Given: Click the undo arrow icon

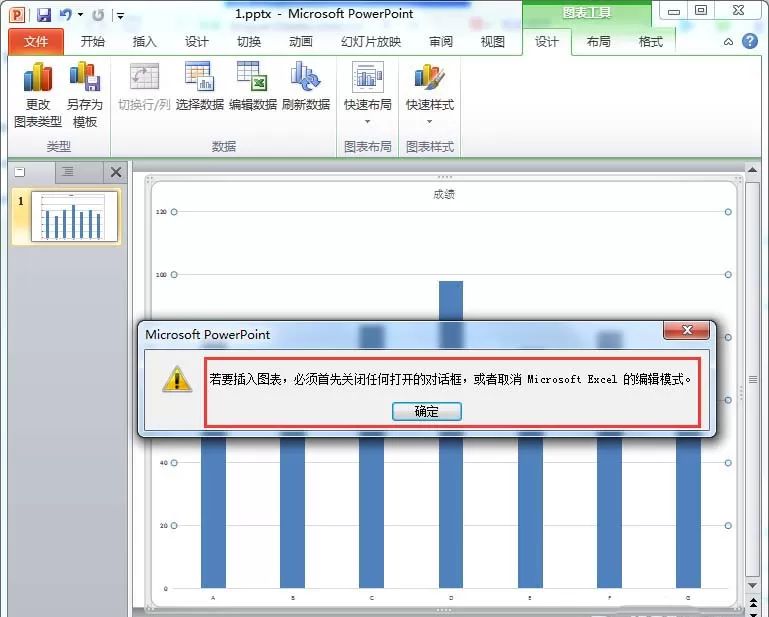Looking at the screenshot, I should (65, 15).
